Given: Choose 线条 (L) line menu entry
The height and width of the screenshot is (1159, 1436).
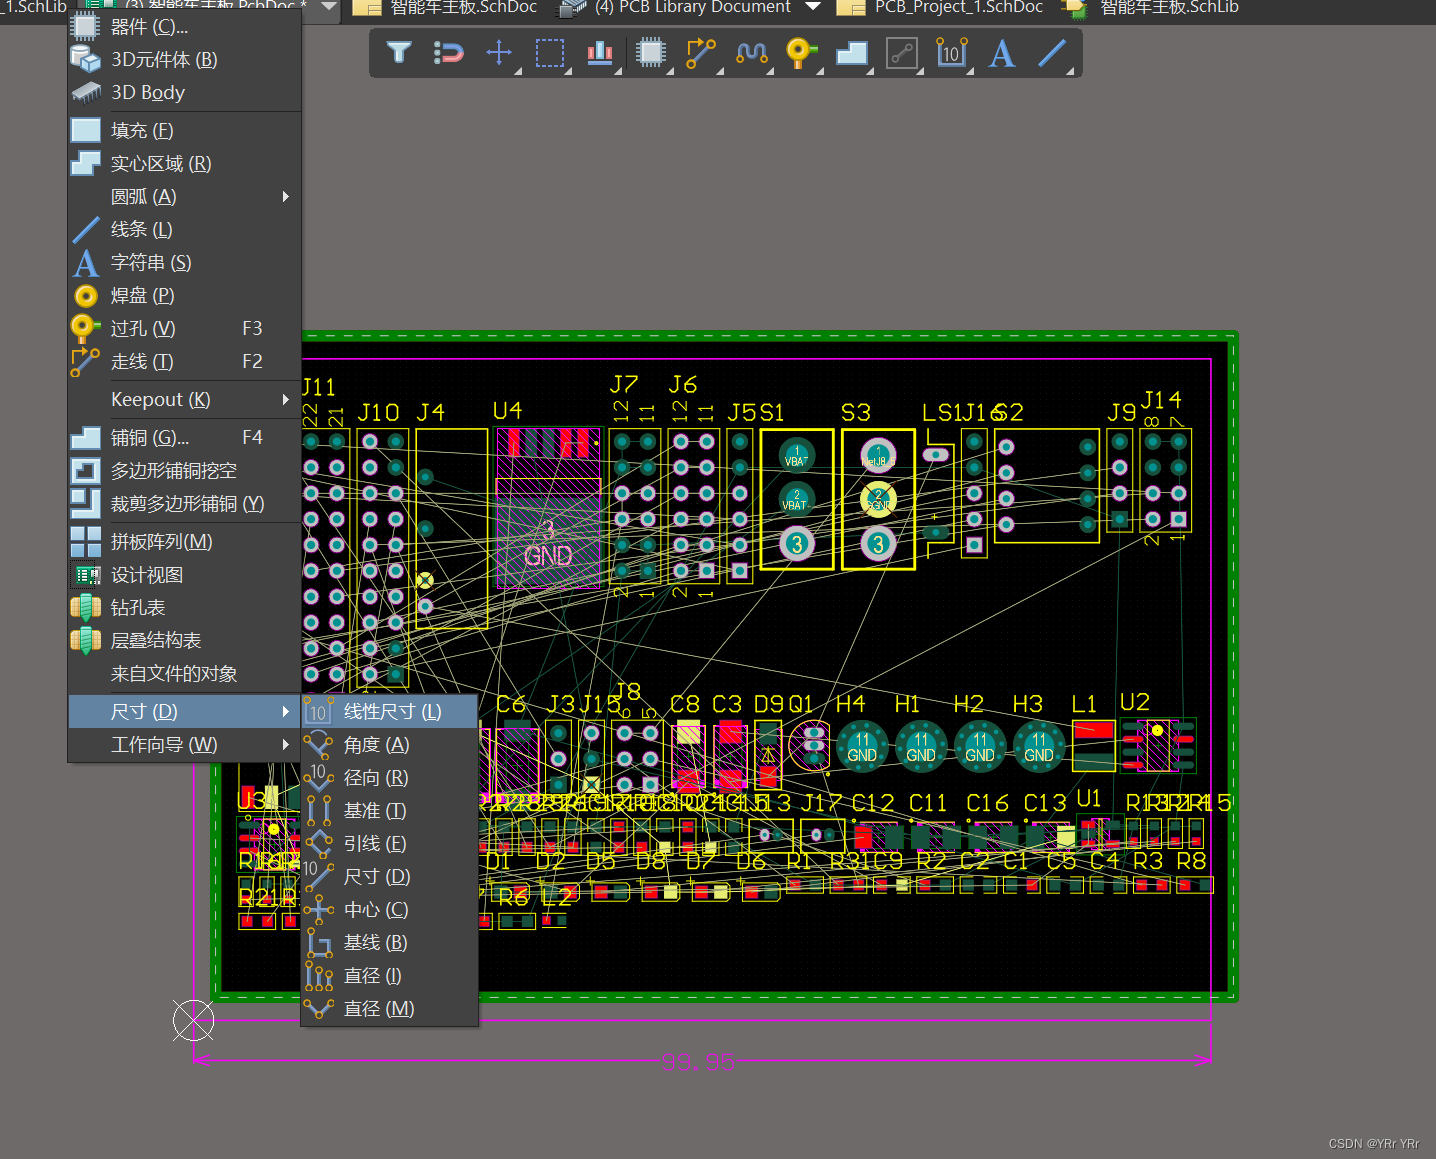Looking at the screenshot, I should (x=185, y=229).
